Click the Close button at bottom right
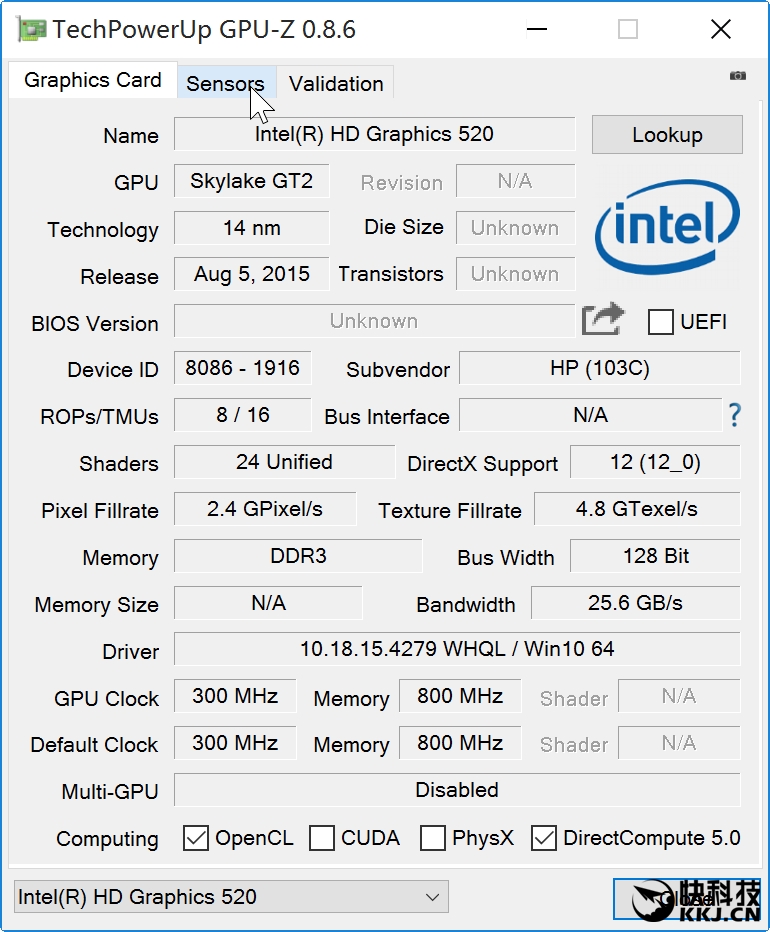770x932 pixels. coord(685,898)
